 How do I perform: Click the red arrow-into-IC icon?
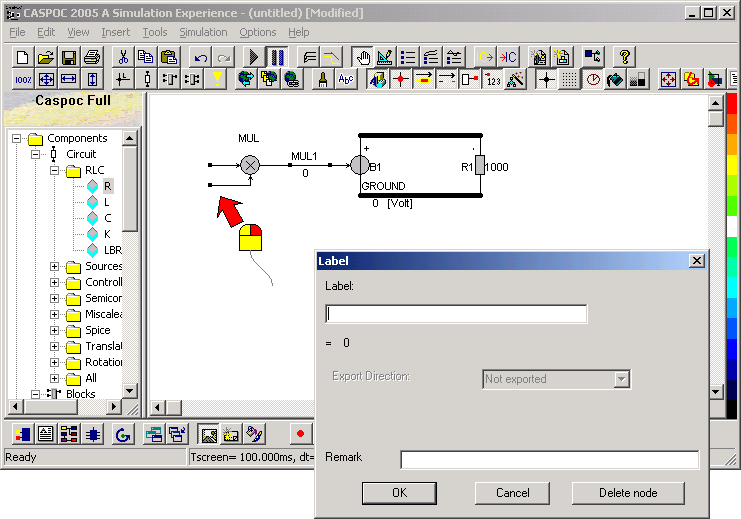(508, 57)
